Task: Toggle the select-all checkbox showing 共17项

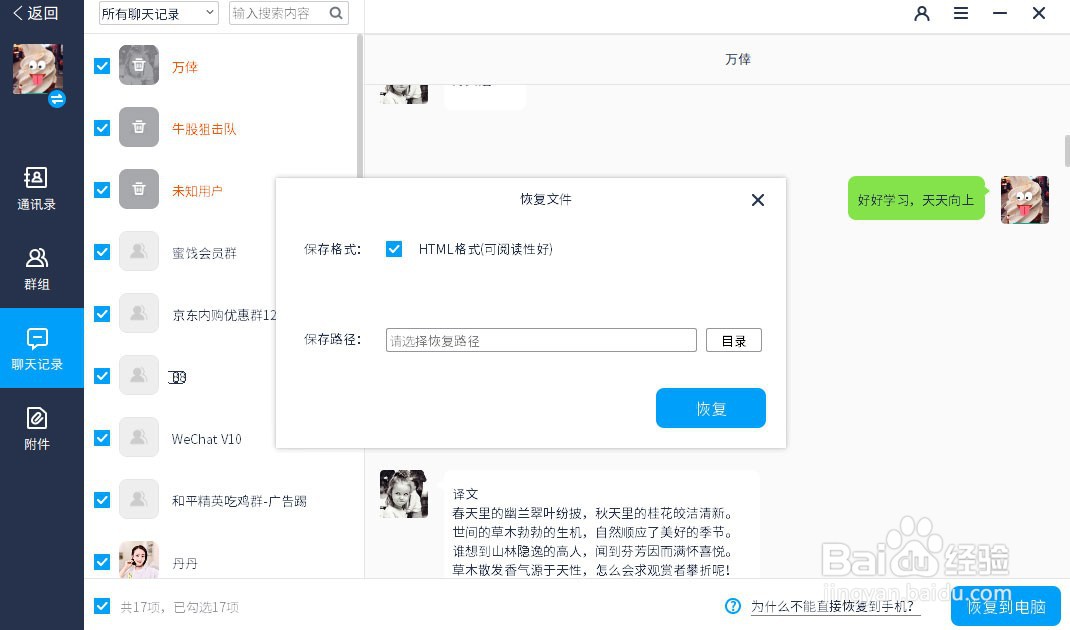Action: (x=101, y=605)
